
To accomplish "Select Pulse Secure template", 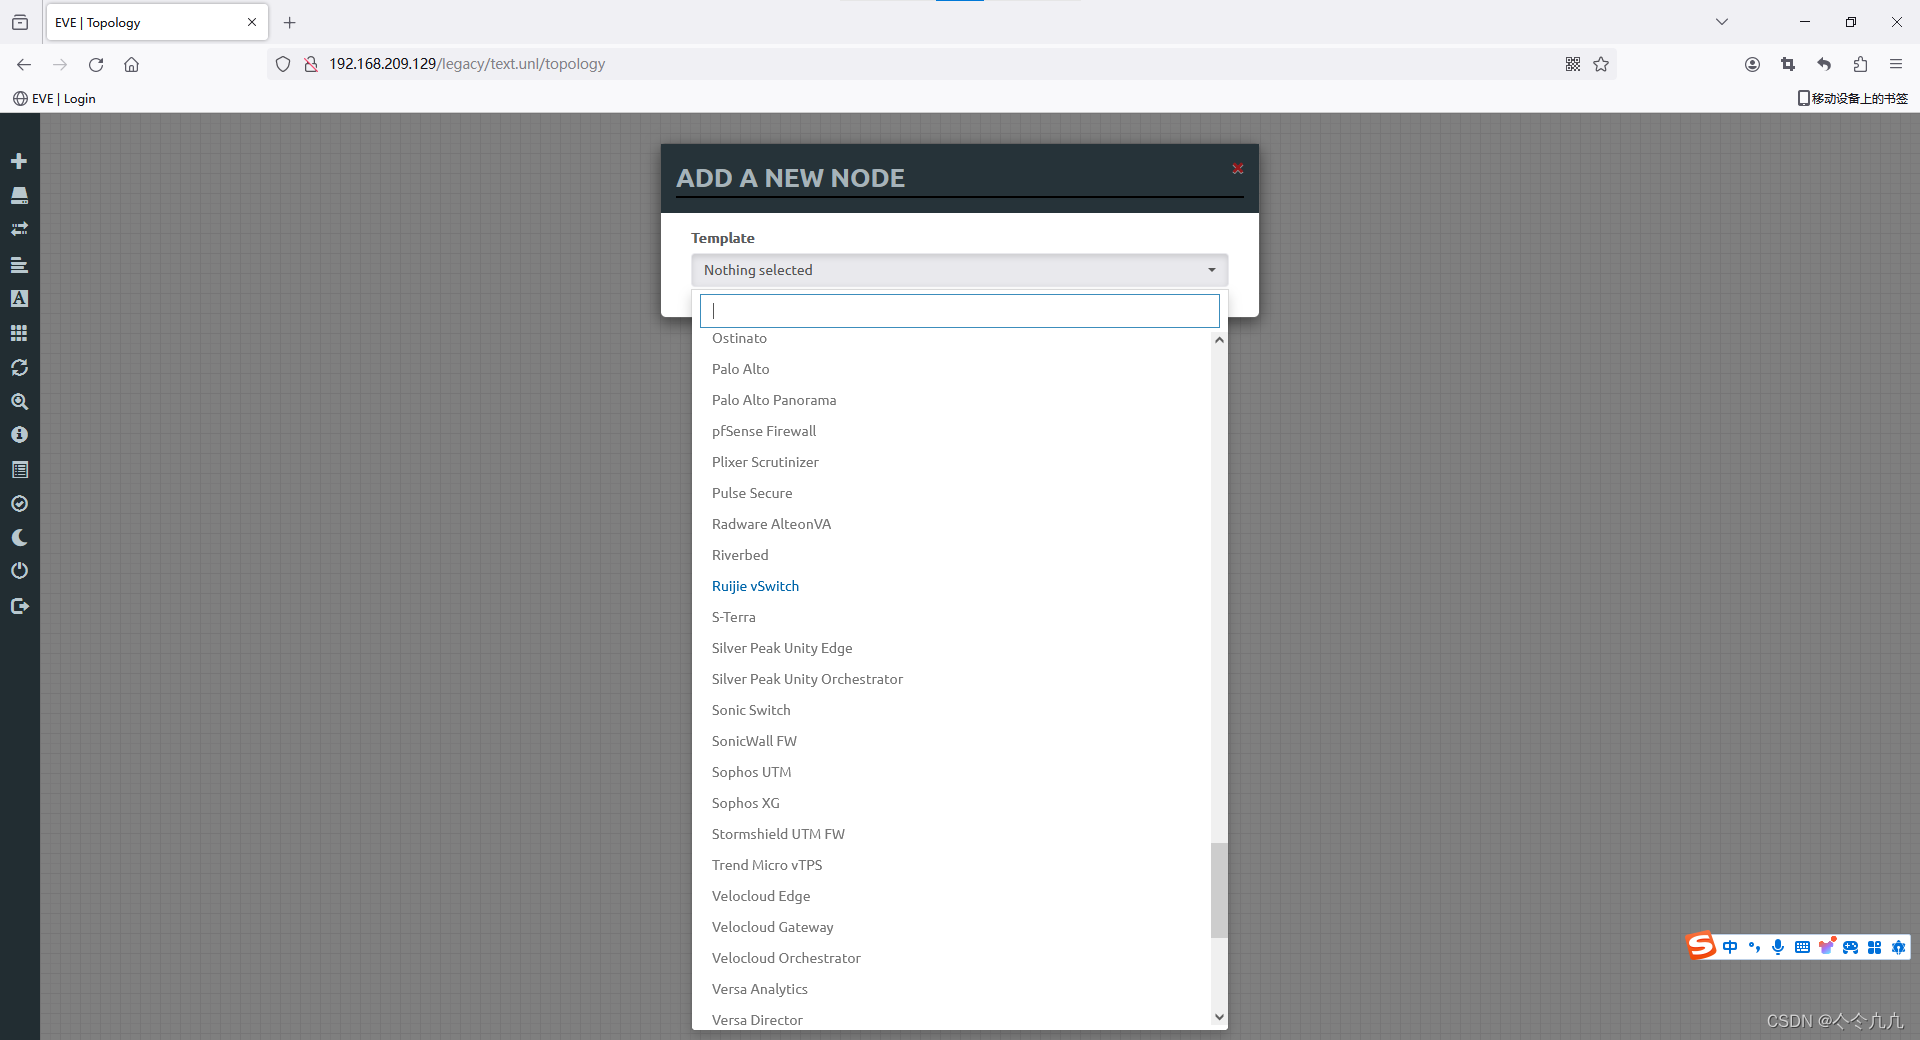I will tap(951, 493).
